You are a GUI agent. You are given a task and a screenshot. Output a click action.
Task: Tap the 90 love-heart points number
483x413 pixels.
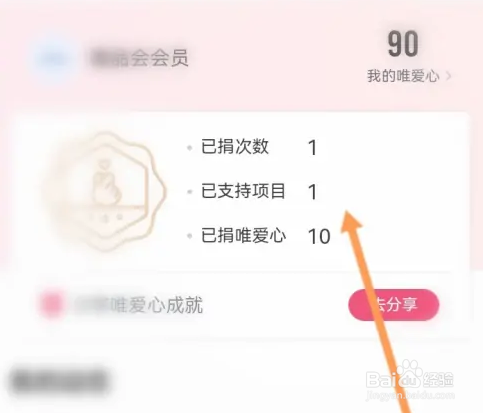[x=403, y=44]
